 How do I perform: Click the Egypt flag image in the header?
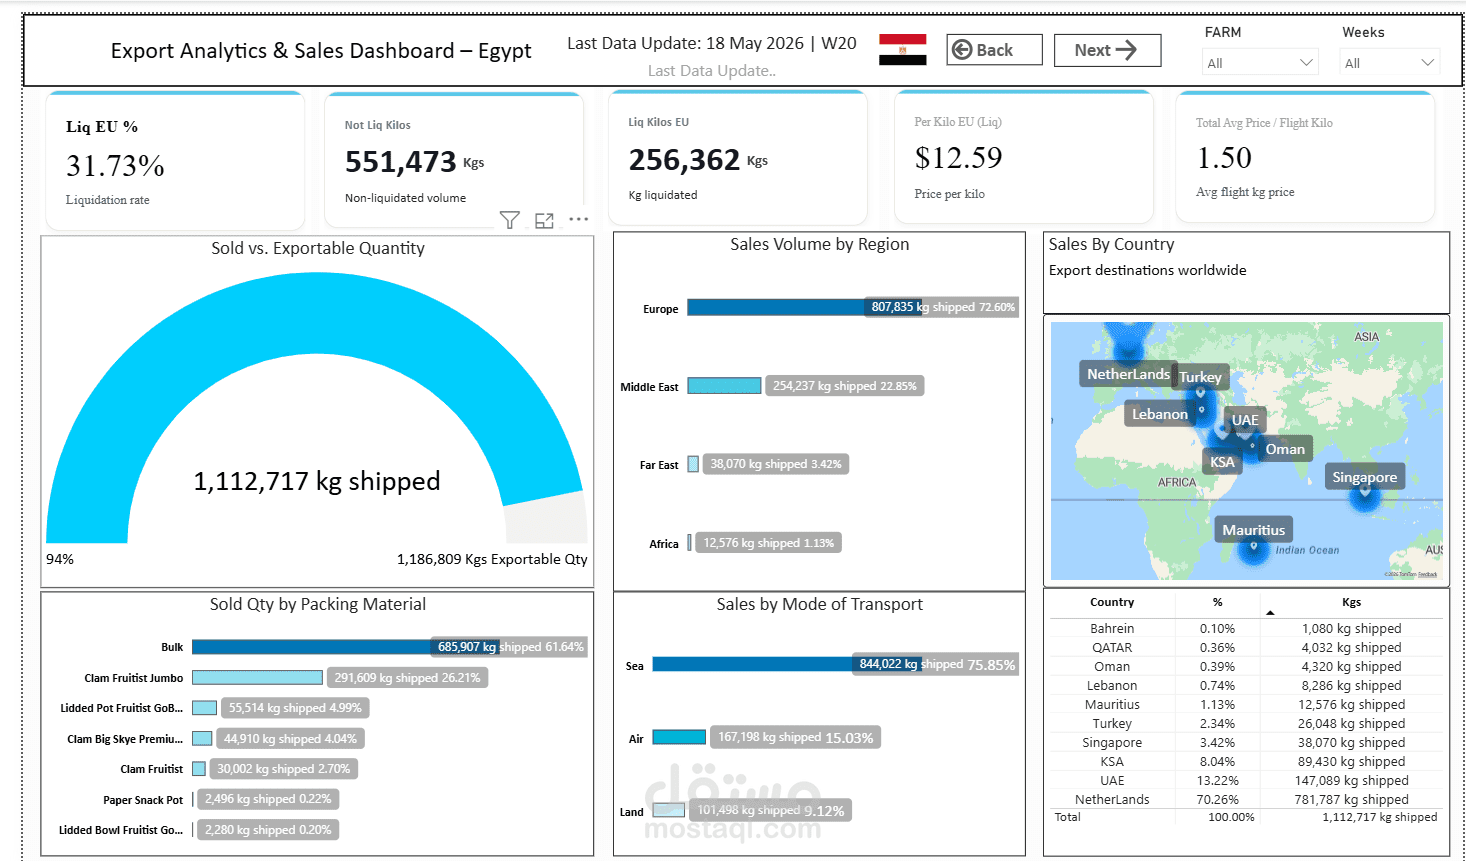[902, 49]
